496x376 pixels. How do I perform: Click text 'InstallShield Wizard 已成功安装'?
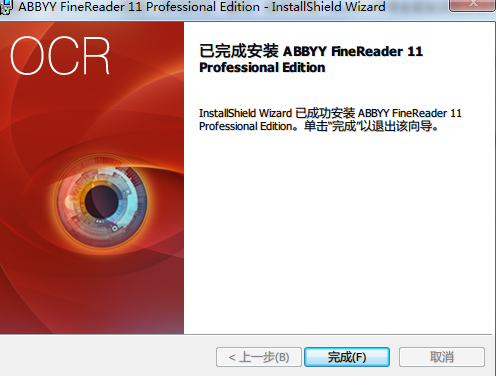(x=277, y=113)
